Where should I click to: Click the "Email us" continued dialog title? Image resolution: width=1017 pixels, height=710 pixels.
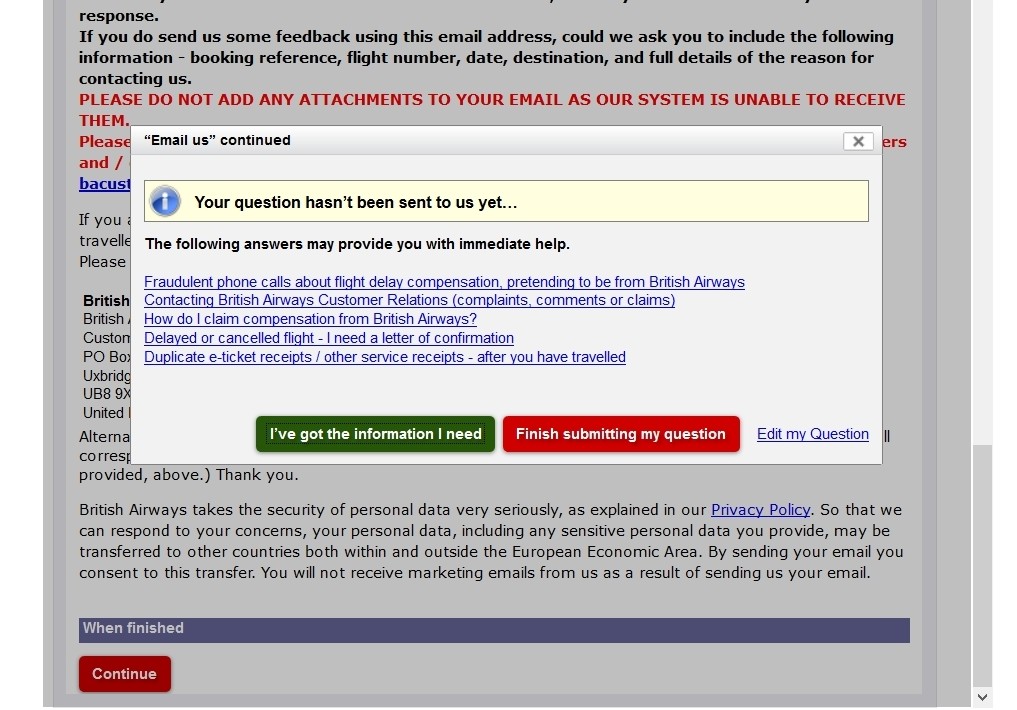[x=217, y=140]
